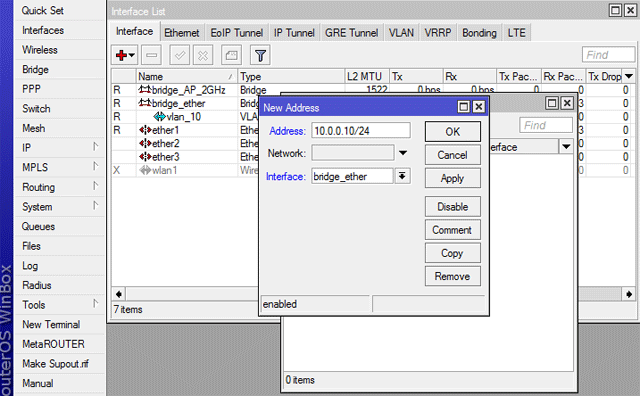The height and width of the screenshot is (396, 640).
Task: Click the Remove button in New Address
Action: [x=453, y=276]
